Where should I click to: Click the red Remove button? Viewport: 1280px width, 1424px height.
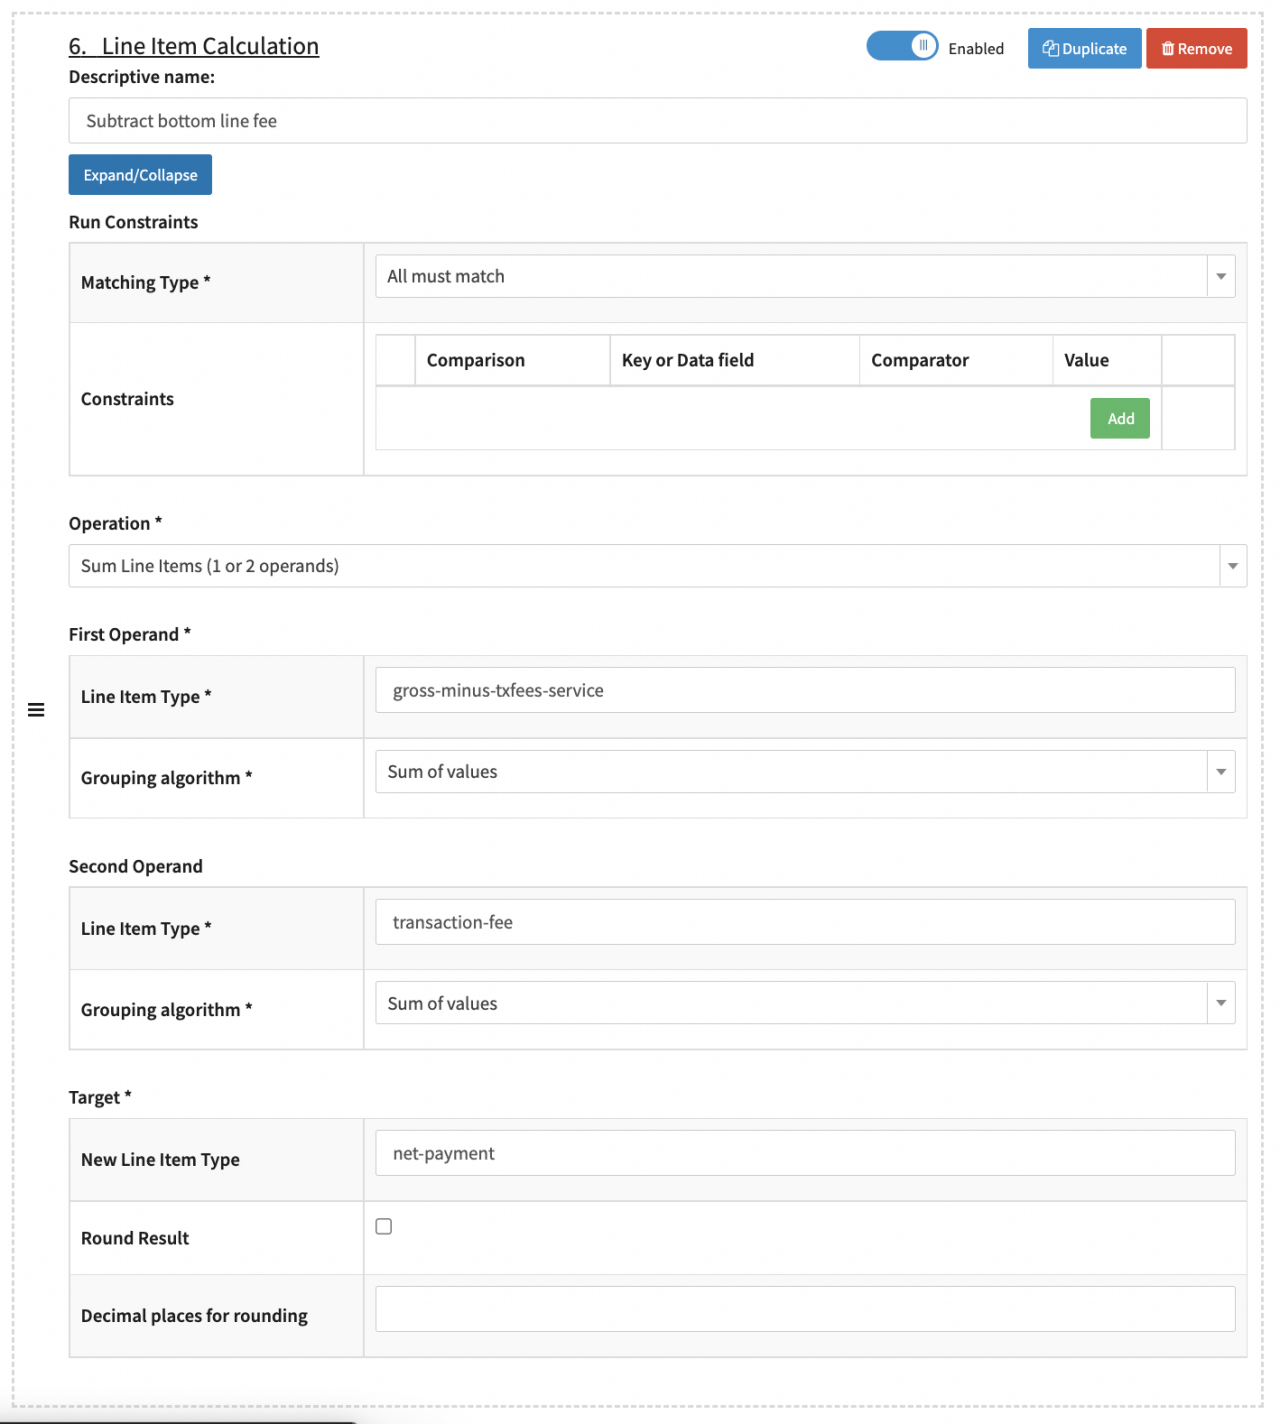click(x=1196, y=49)
